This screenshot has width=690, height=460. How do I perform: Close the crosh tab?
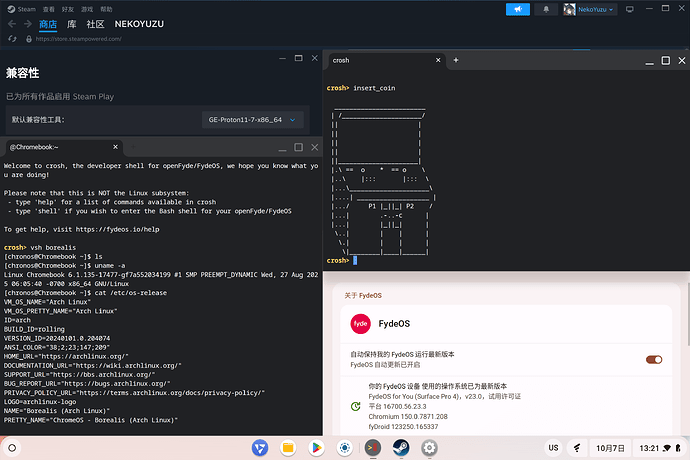point(438,60)
